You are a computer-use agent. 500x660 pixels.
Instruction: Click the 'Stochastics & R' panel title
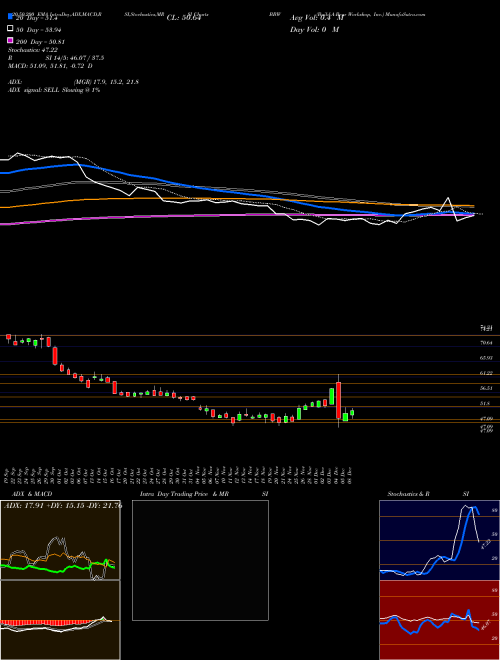[408, 493]
